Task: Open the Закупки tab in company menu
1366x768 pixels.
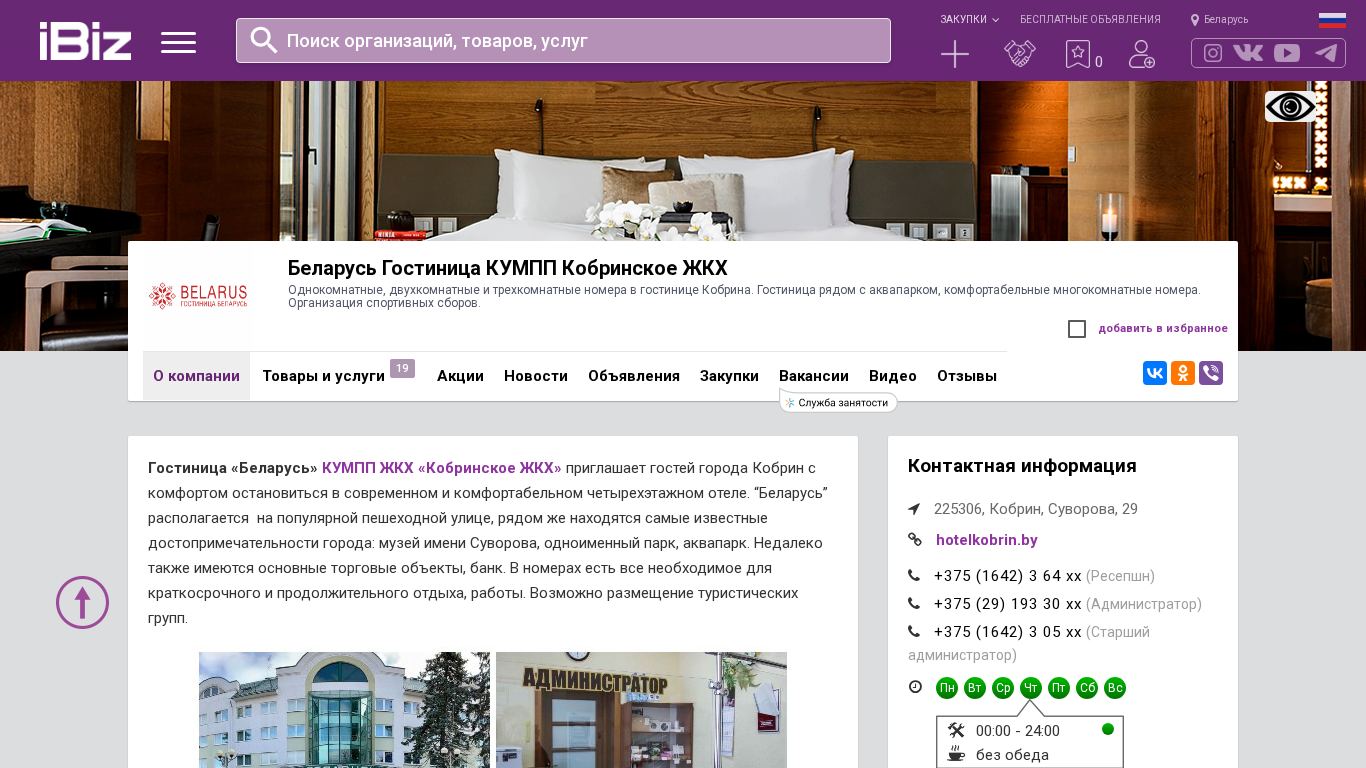Action: pos(729,376)
